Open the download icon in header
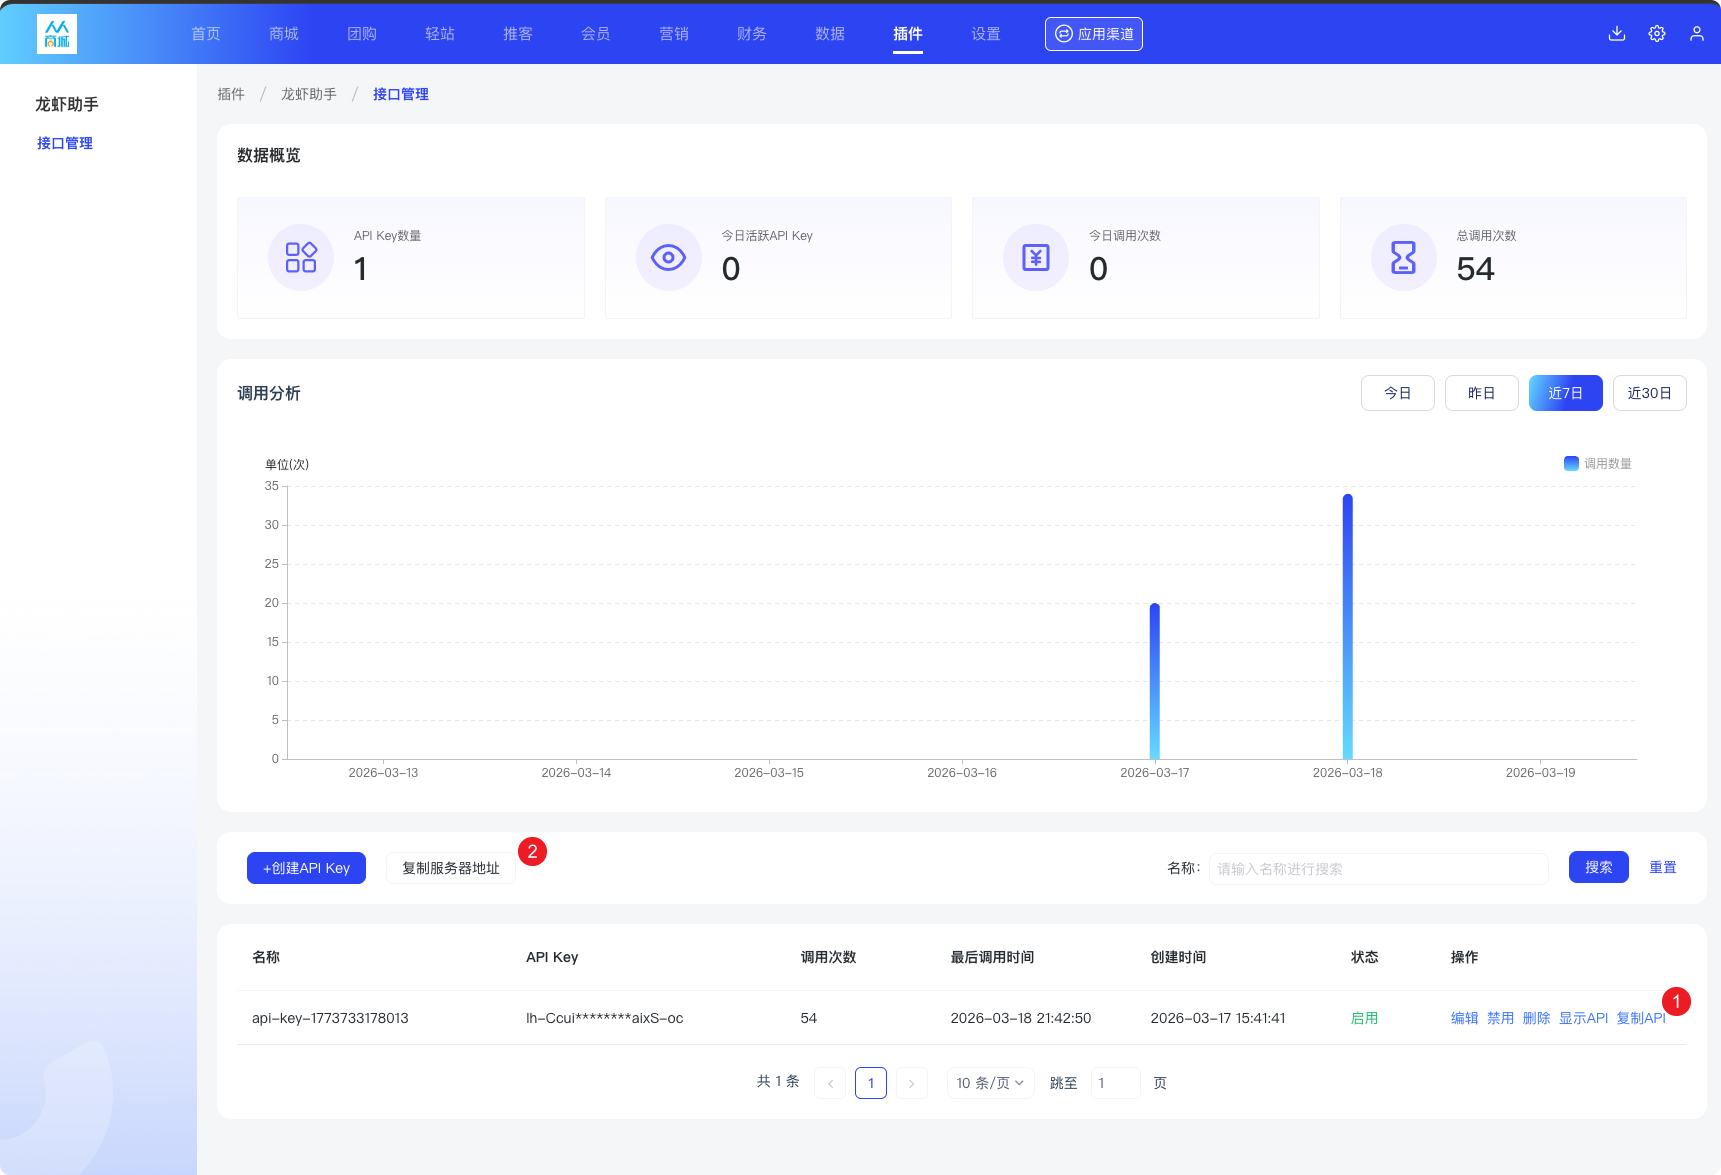Image resolution: width=1721 pixels, height=1175 pixels. pos(1617,34)
